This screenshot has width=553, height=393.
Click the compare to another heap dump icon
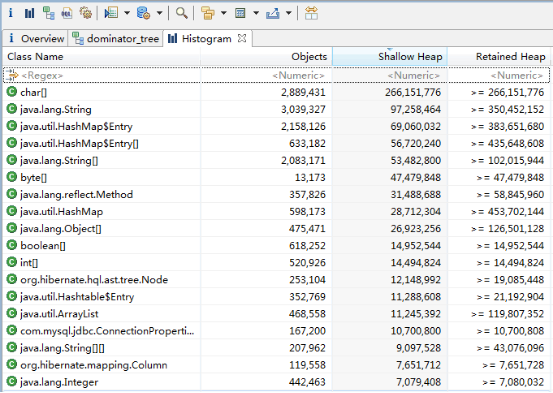coord(311,13)
